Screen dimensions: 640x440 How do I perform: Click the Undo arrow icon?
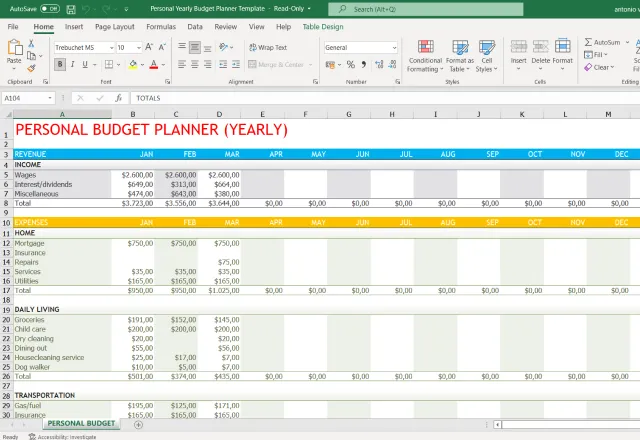[x=86, y=9]
